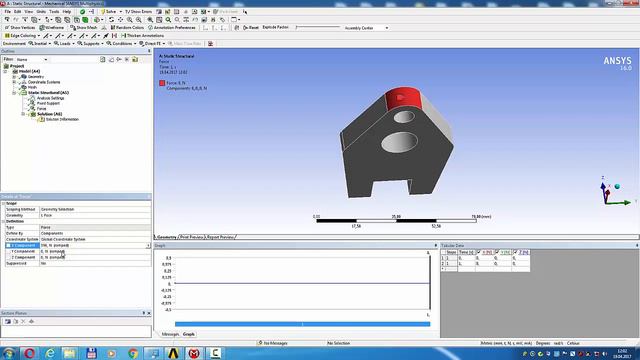Switch to the Graph tab
Screen dimensions: 640x360
click(189, 334)
